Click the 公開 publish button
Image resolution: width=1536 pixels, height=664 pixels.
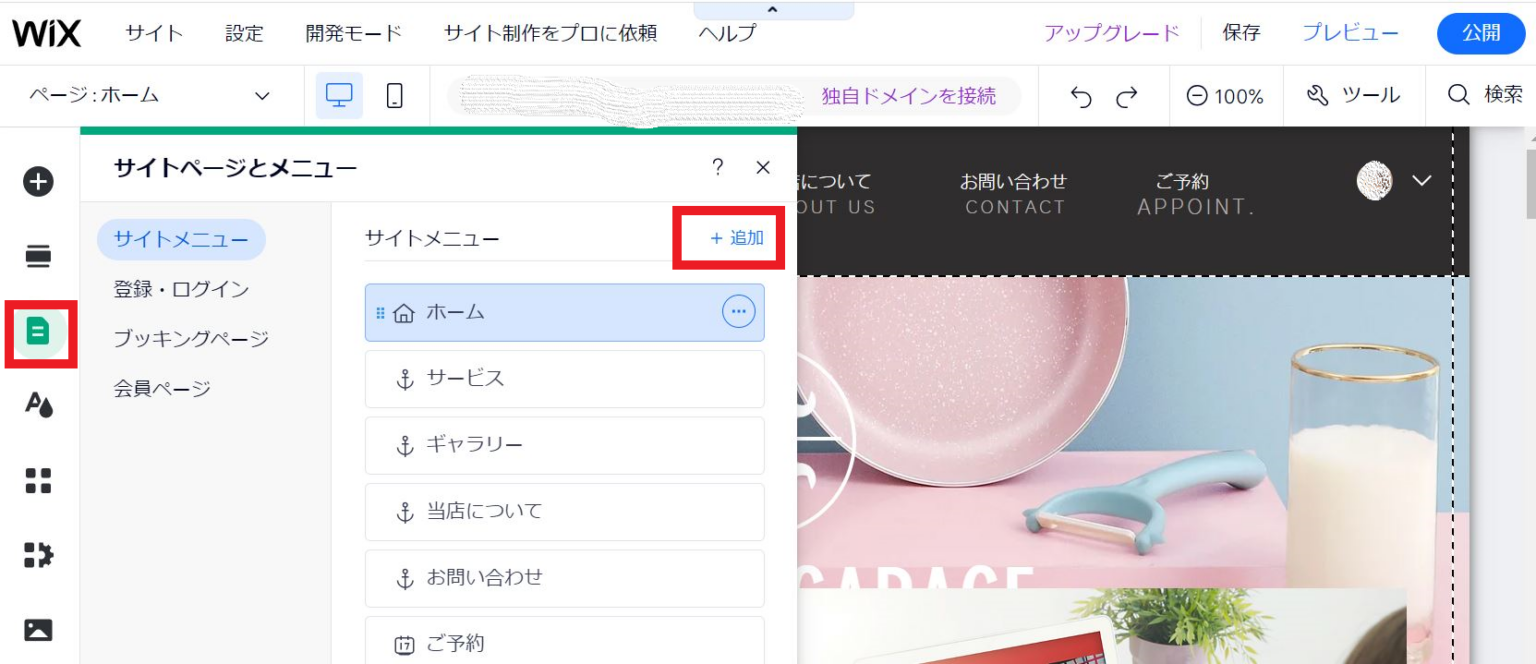(1480, 33)
